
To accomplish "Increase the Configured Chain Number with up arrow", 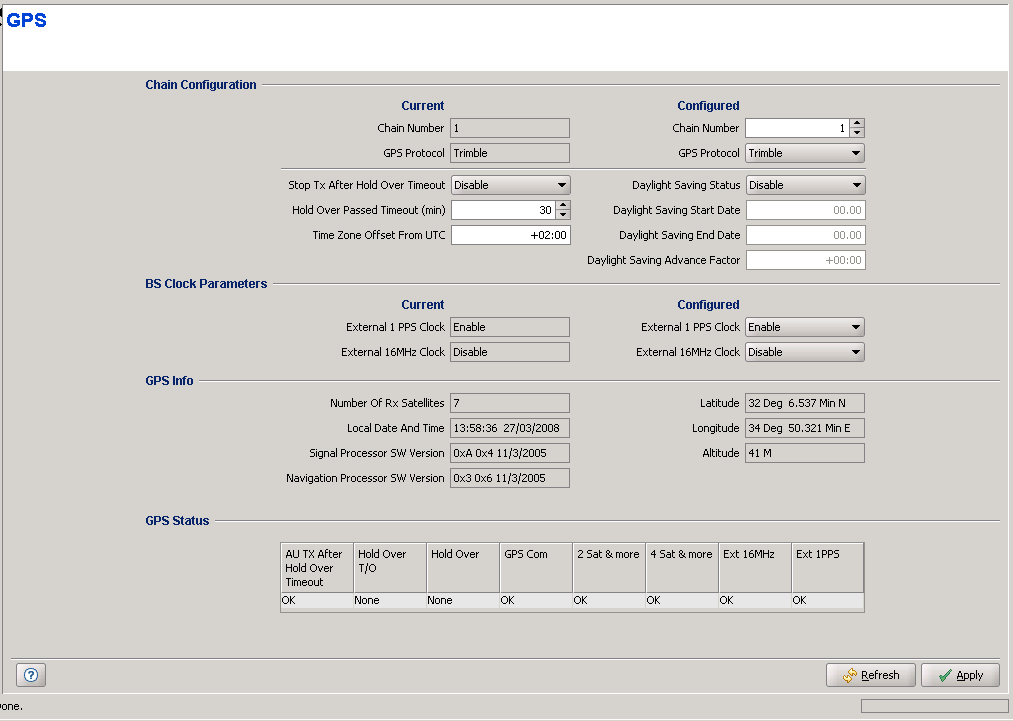I will [x=857, y=124].
